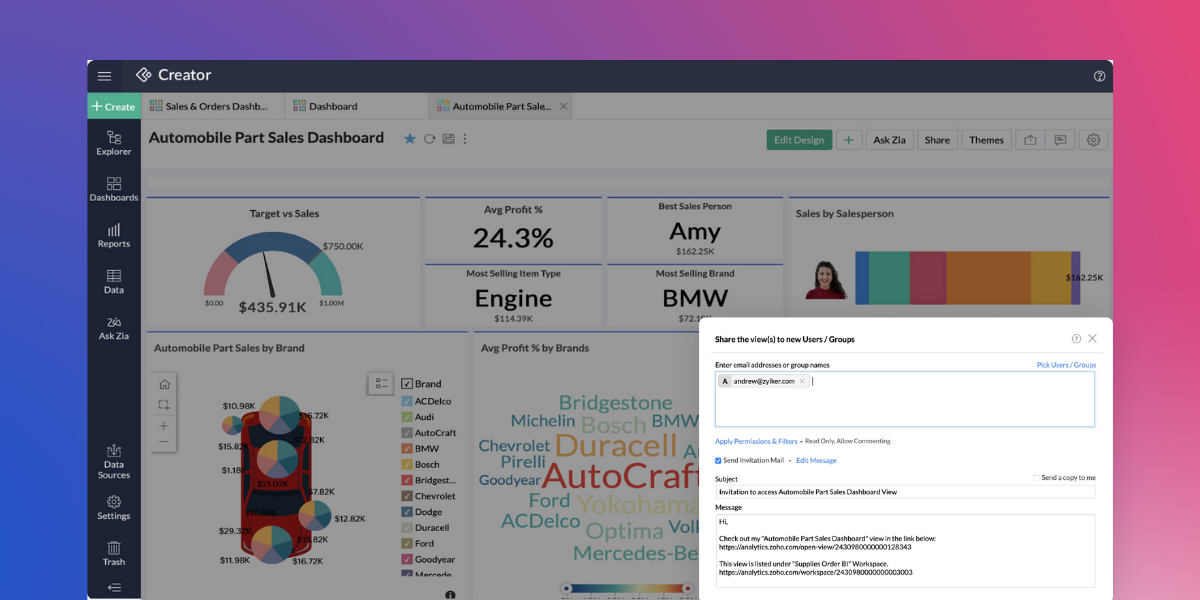This screenshot has height=600, width=1200.
Task: Open Data Sources from the sidebar
Action: click(x=114, y=461)
